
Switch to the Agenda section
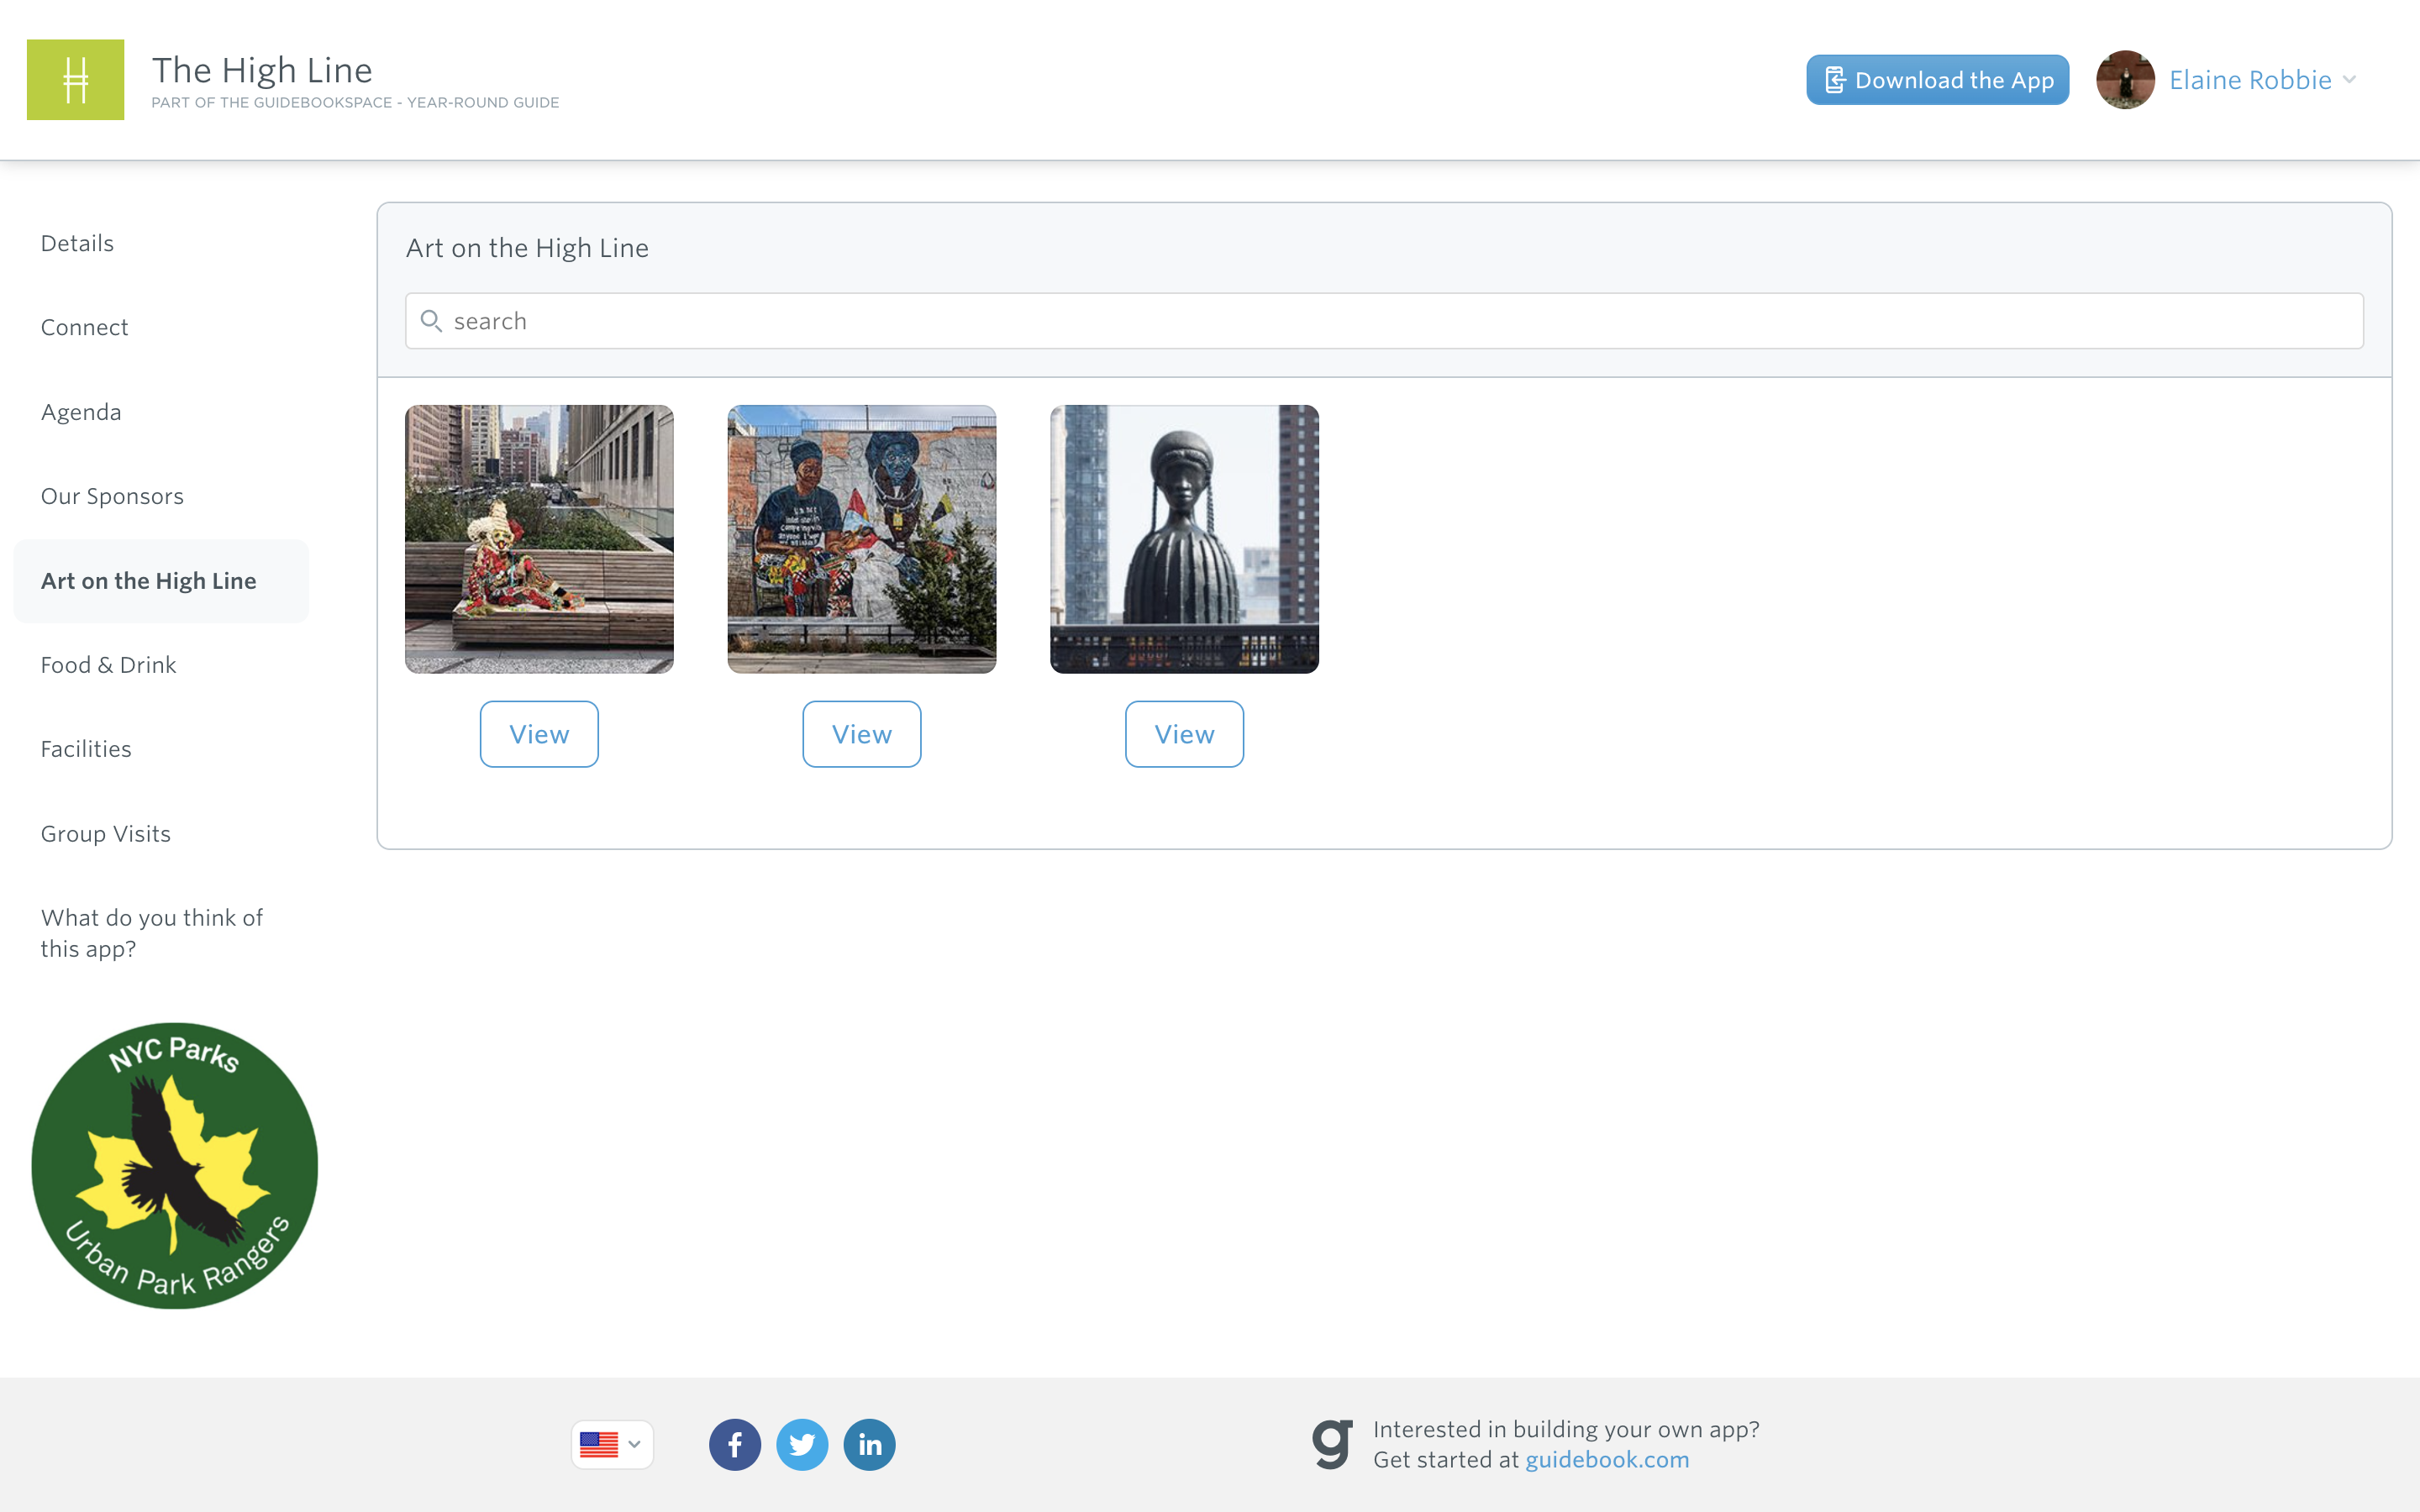(x=81, y=411)
